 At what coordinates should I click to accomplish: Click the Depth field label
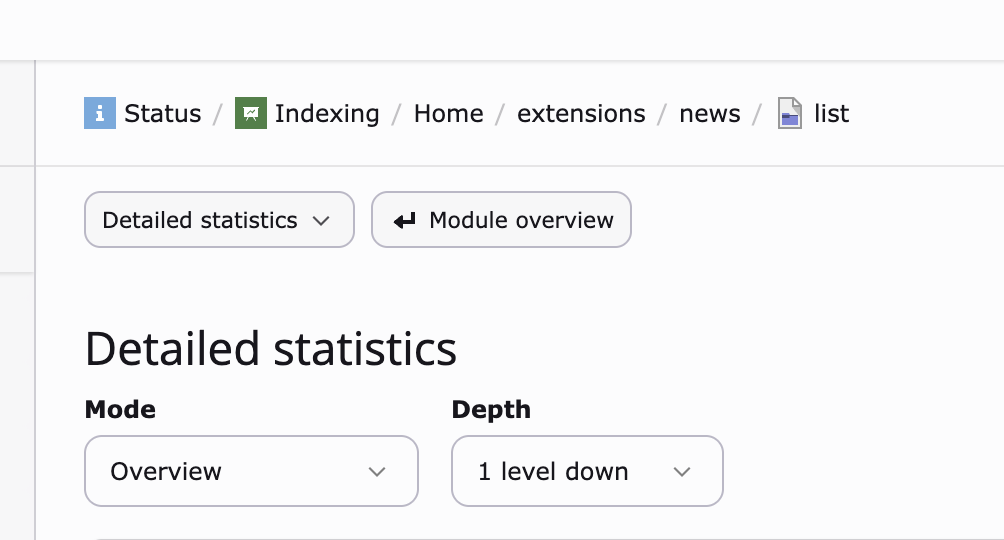click(491, 409)
